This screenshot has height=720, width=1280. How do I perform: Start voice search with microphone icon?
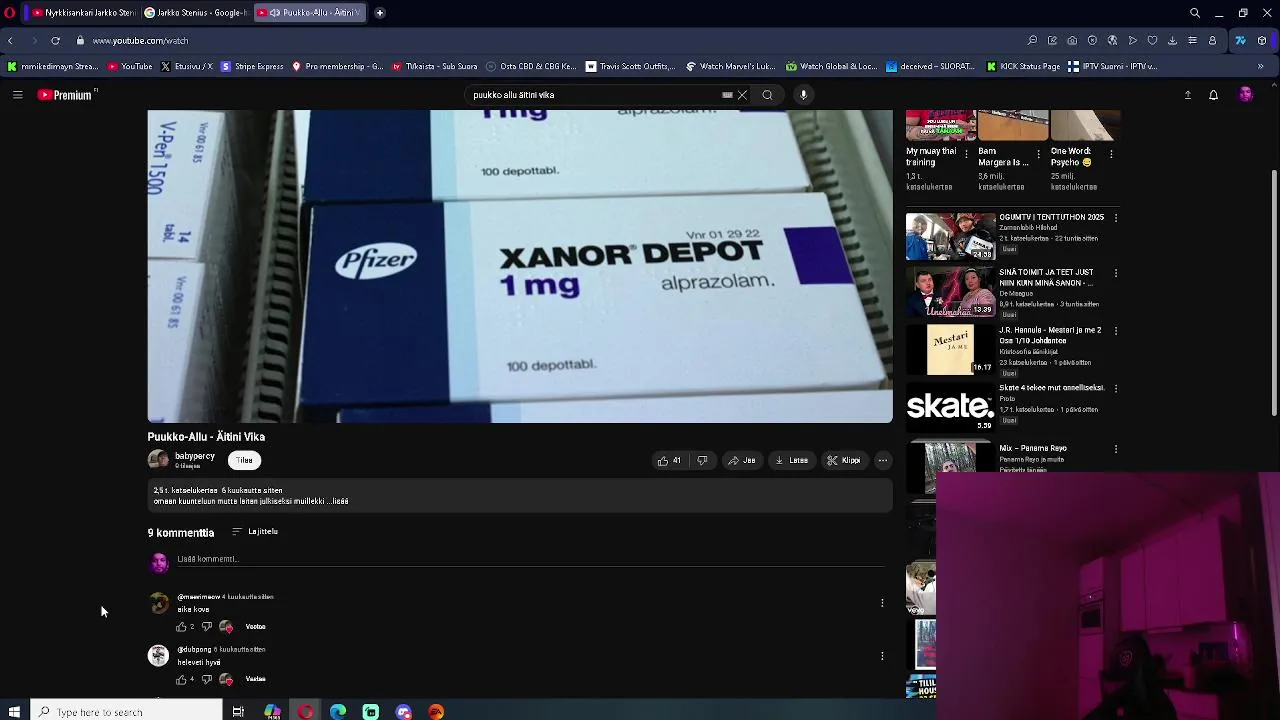tap(803, 95)
